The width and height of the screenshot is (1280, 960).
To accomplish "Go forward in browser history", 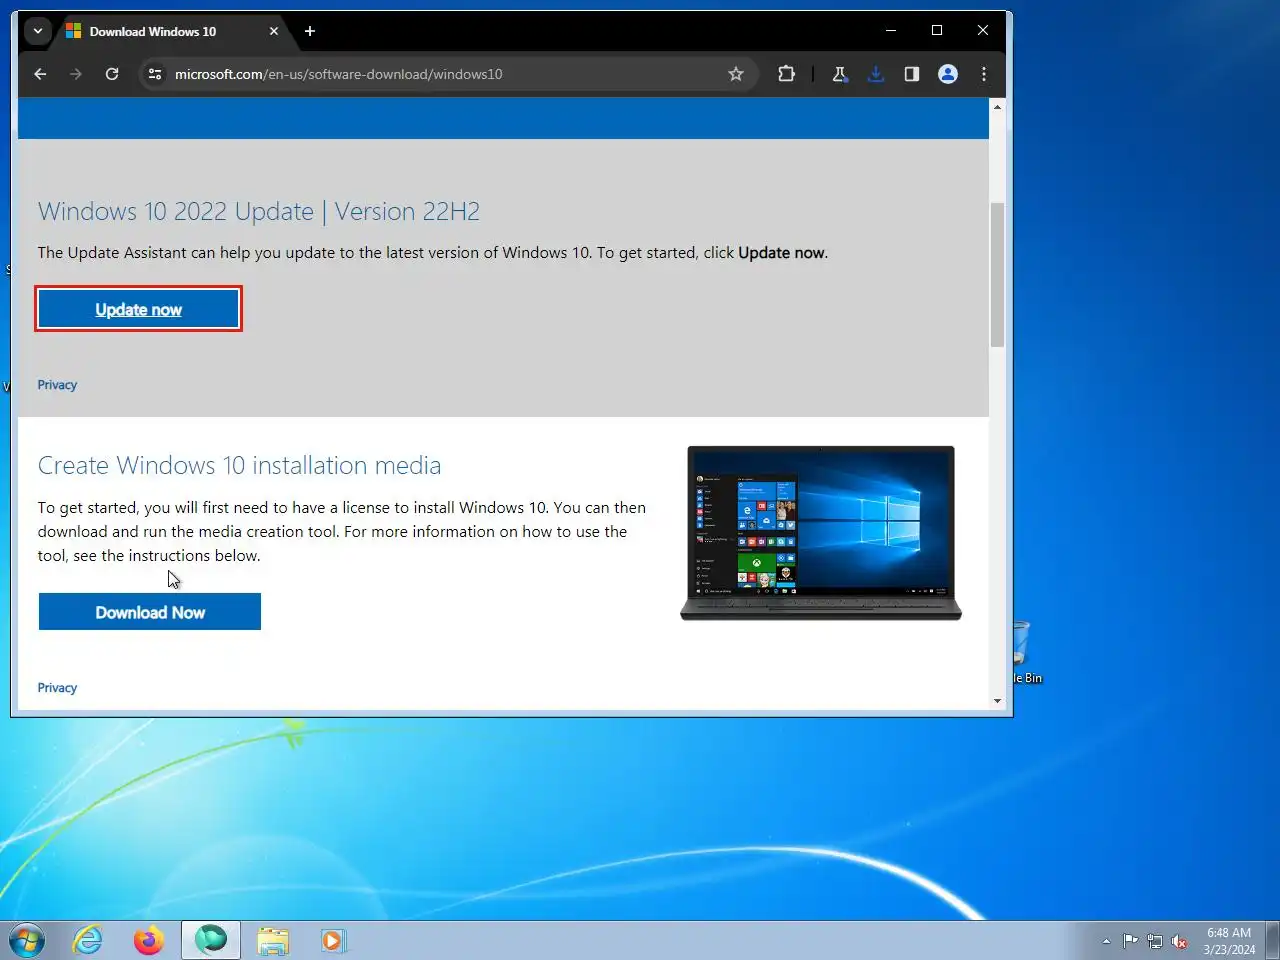I will click(x=76, y=74).
